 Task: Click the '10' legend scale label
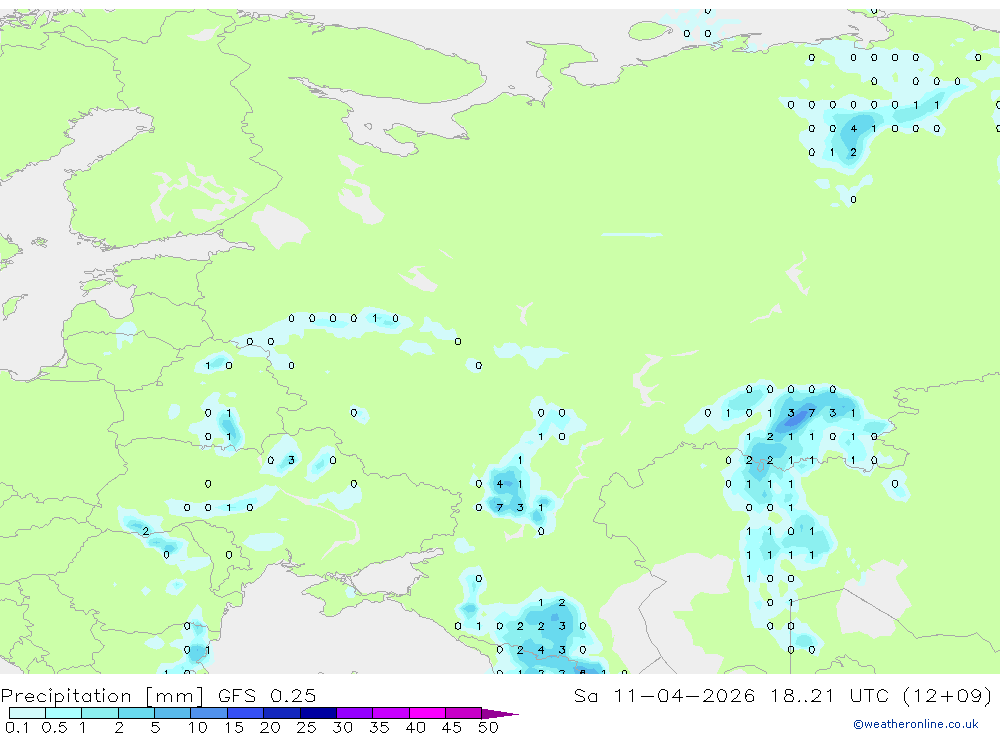coord(198,727)
